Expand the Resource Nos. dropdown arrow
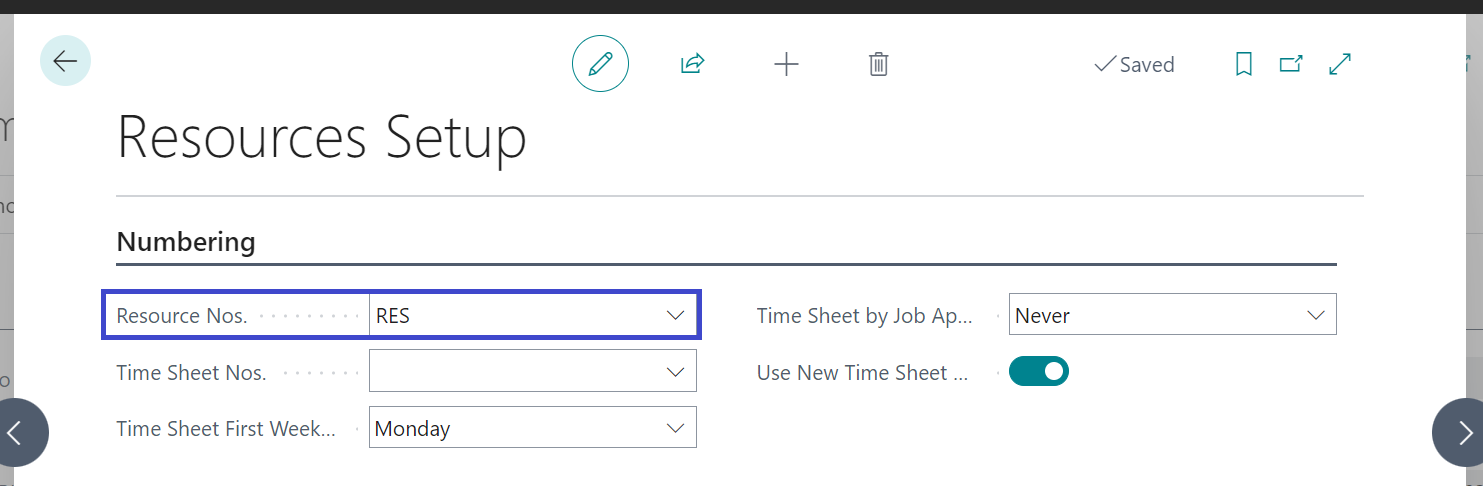The height and width of the screenshot is (486, 1483). (x=675, y=316)
